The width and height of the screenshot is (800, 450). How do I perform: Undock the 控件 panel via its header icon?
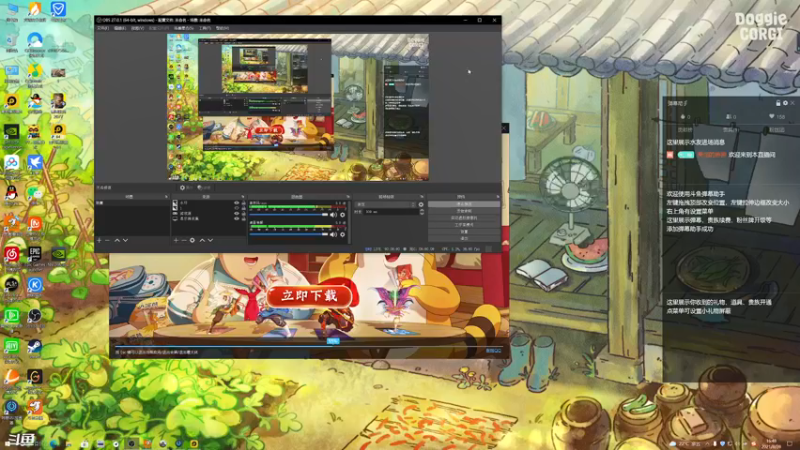point(497,197)
